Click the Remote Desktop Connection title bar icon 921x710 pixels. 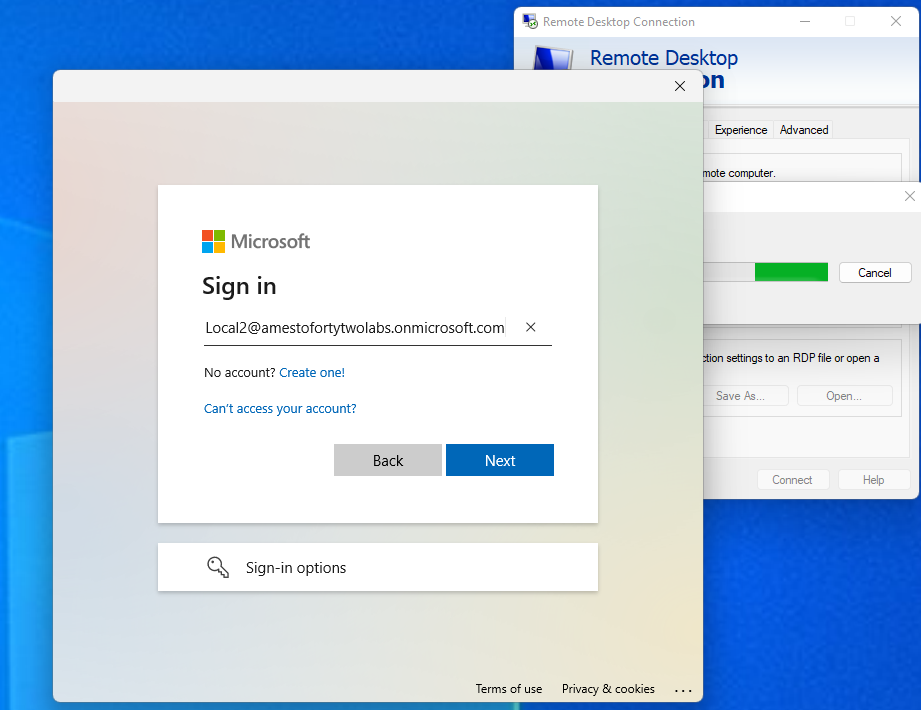tap(530, 21)
